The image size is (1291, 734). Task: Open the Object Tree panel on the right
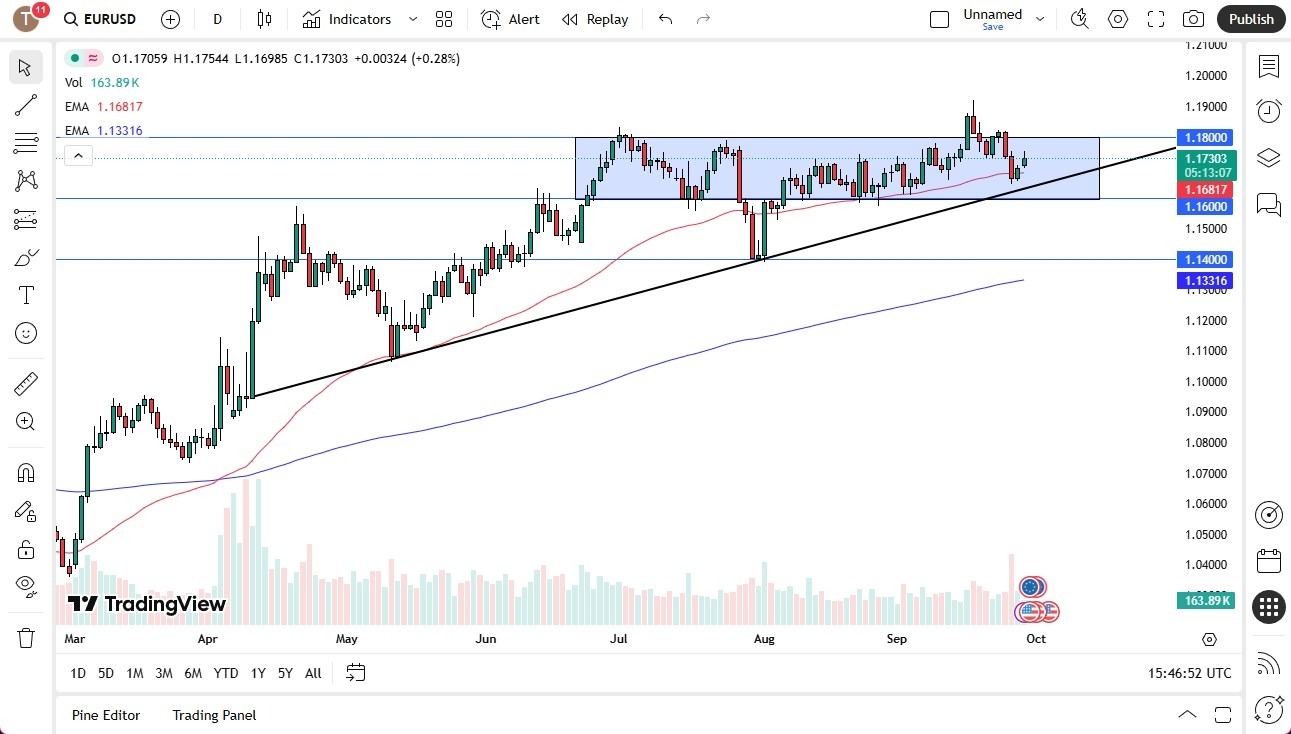point(1268,157)
